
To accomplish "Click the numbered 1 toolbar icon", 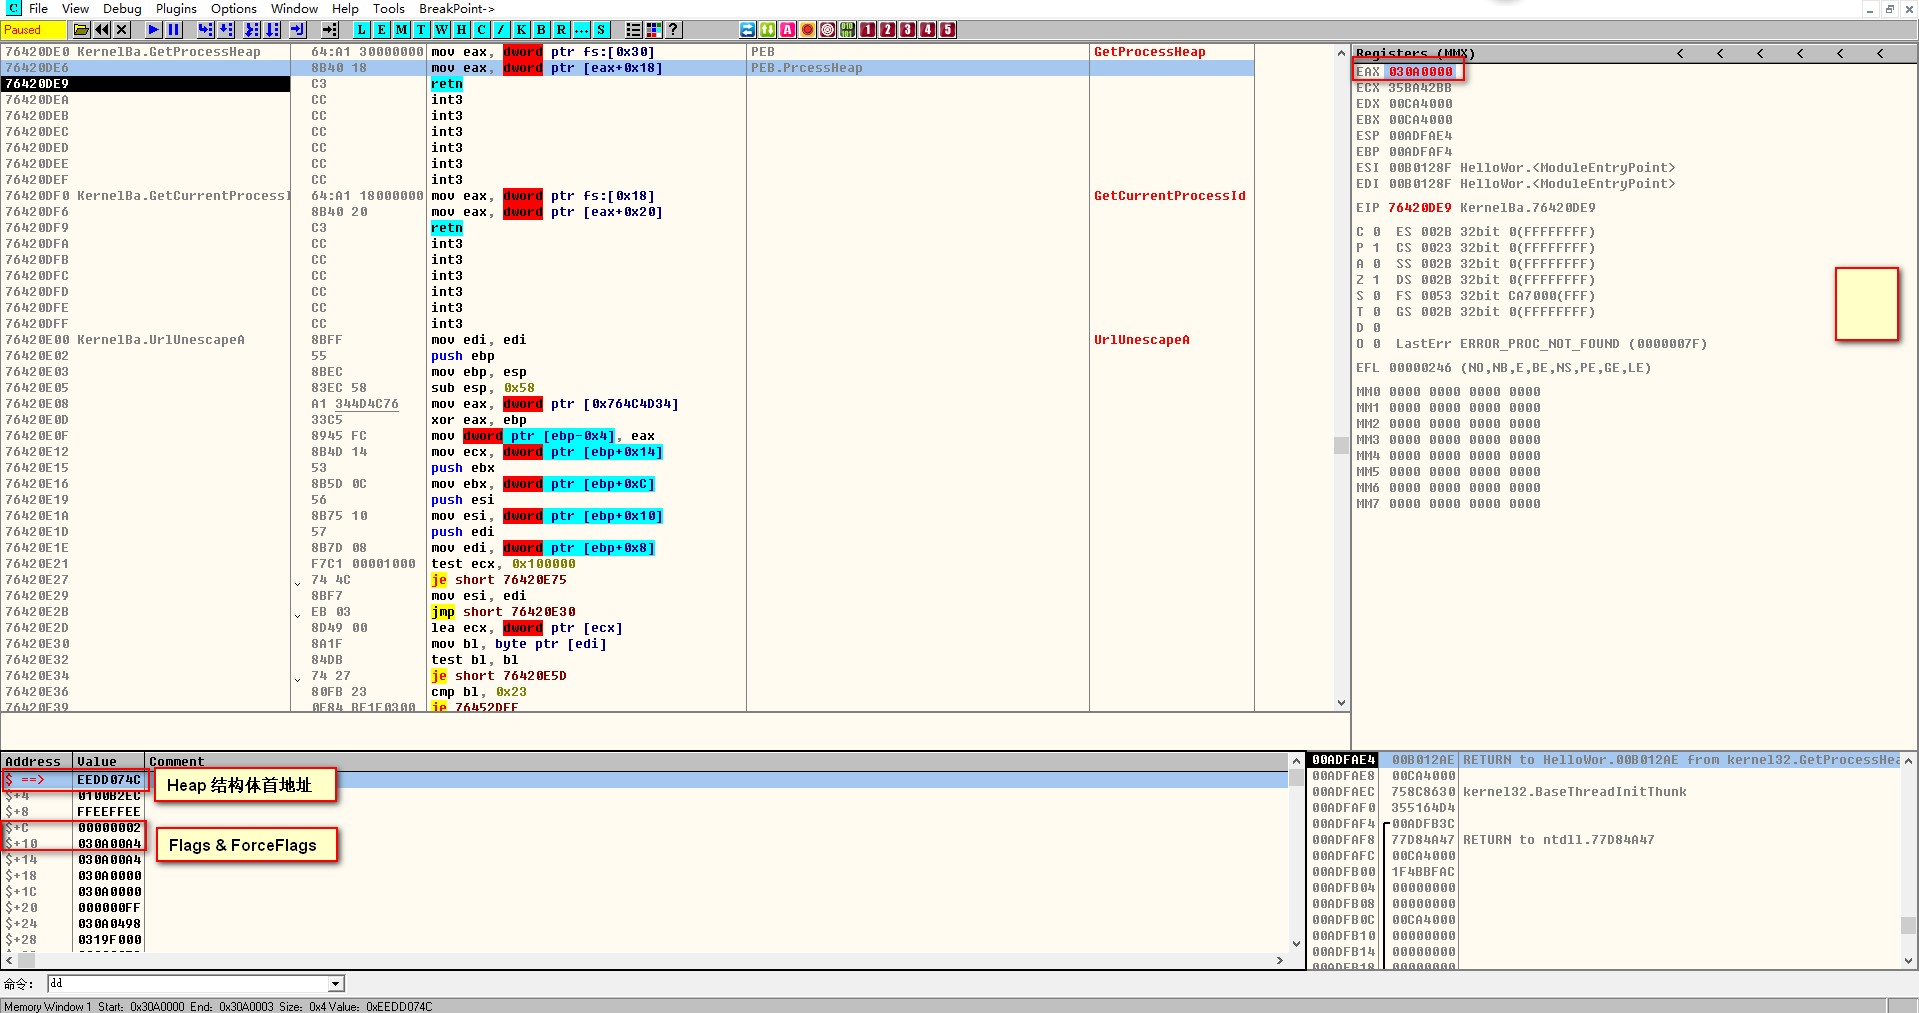I will pyautogui.click(x=868, y=30).
